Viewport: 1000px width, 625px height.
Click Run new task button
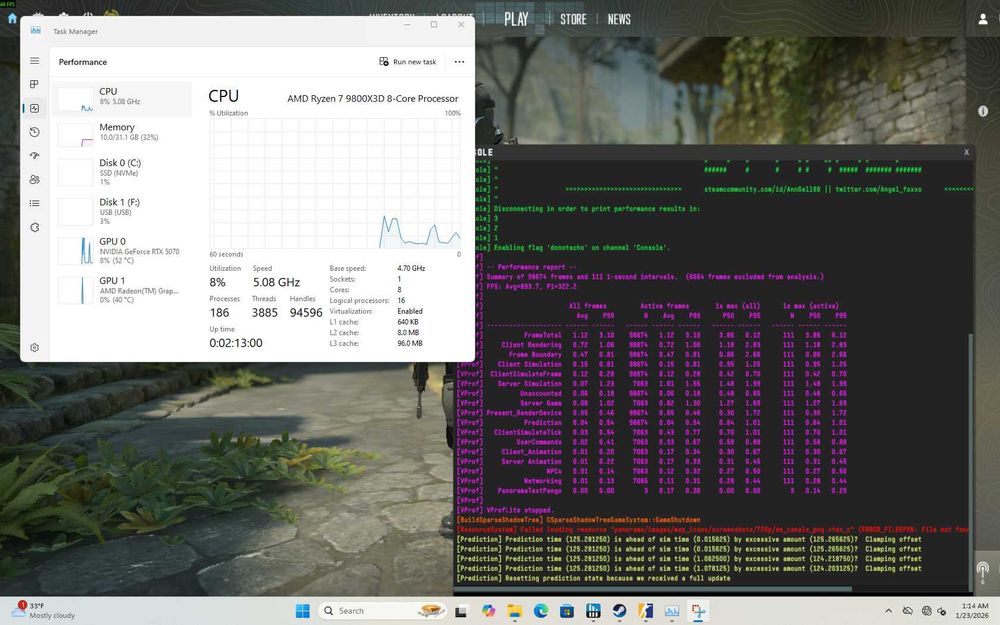point(408,62)
